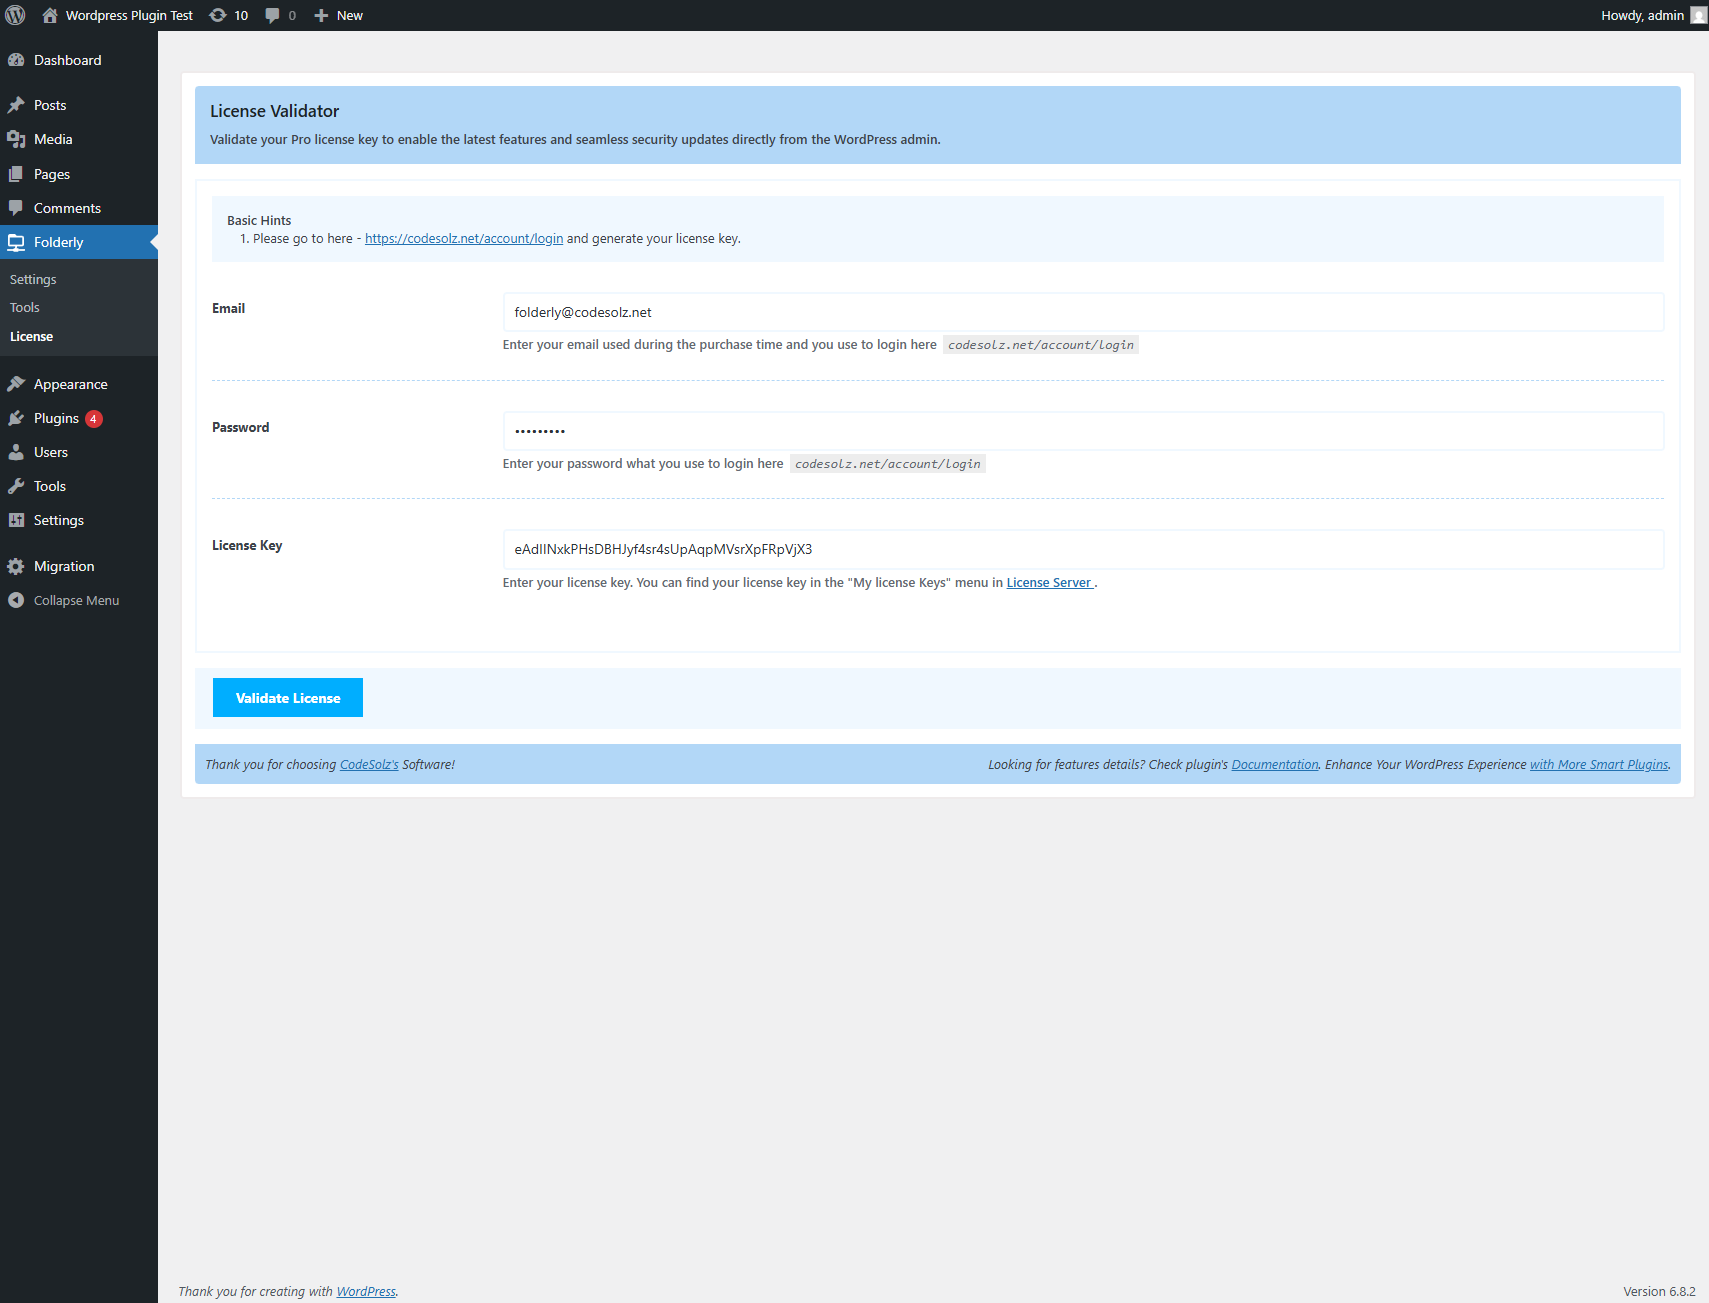Image resolution: width=1709 pixels, height=1303 pixels.
Task: Open the Migration menu
Action: [x=79, y=566]
